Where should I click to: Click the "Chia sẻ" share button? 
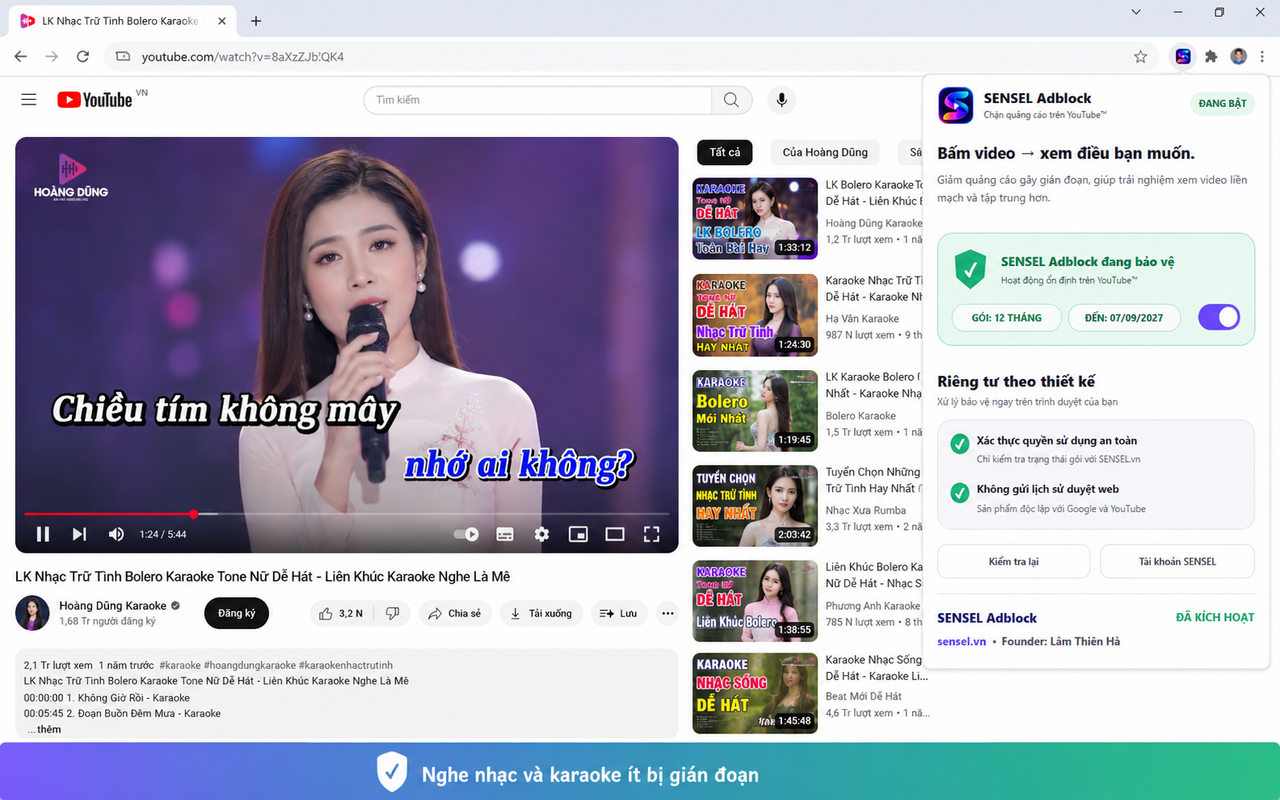click(455, 613)
